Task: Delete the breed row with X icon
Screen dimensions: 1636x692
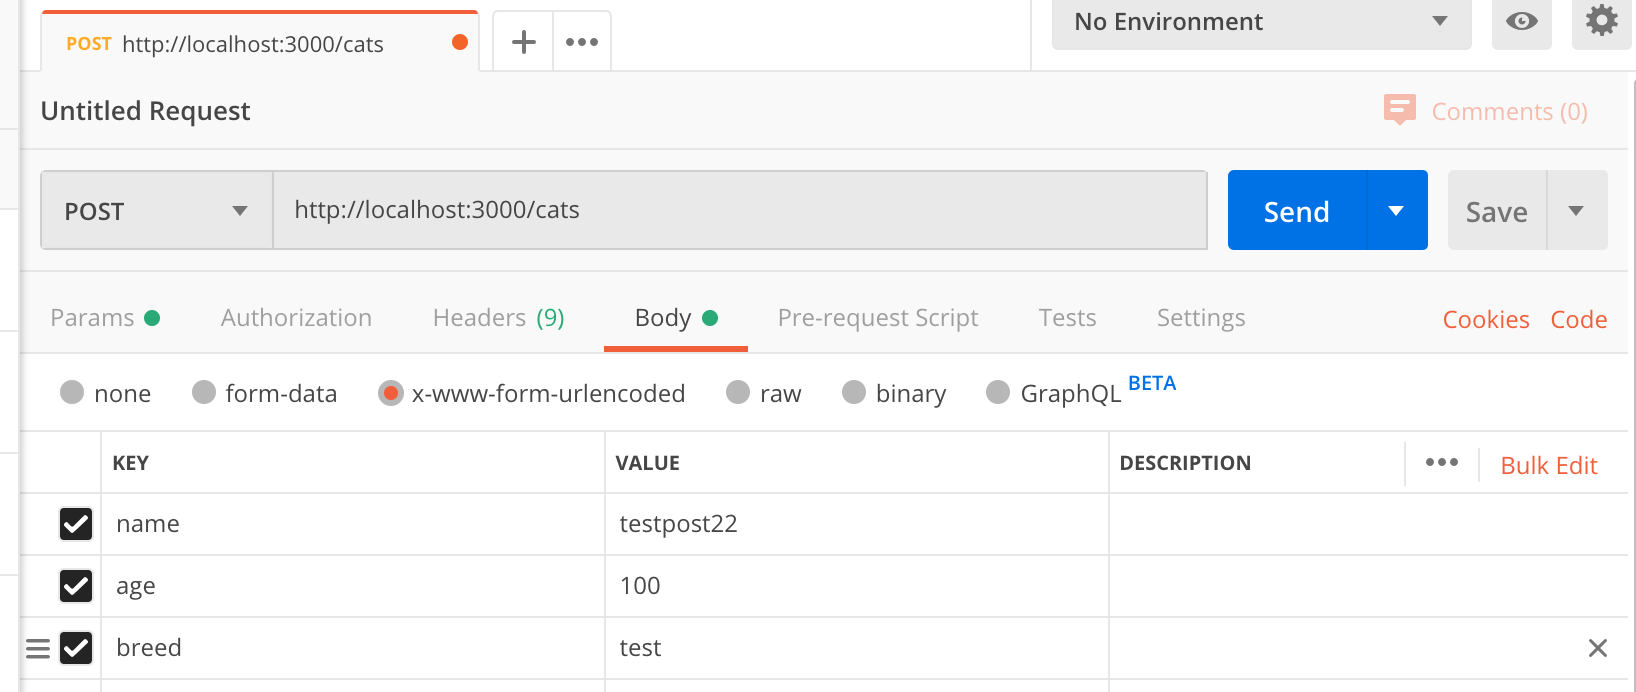Action: point(1597,648)
